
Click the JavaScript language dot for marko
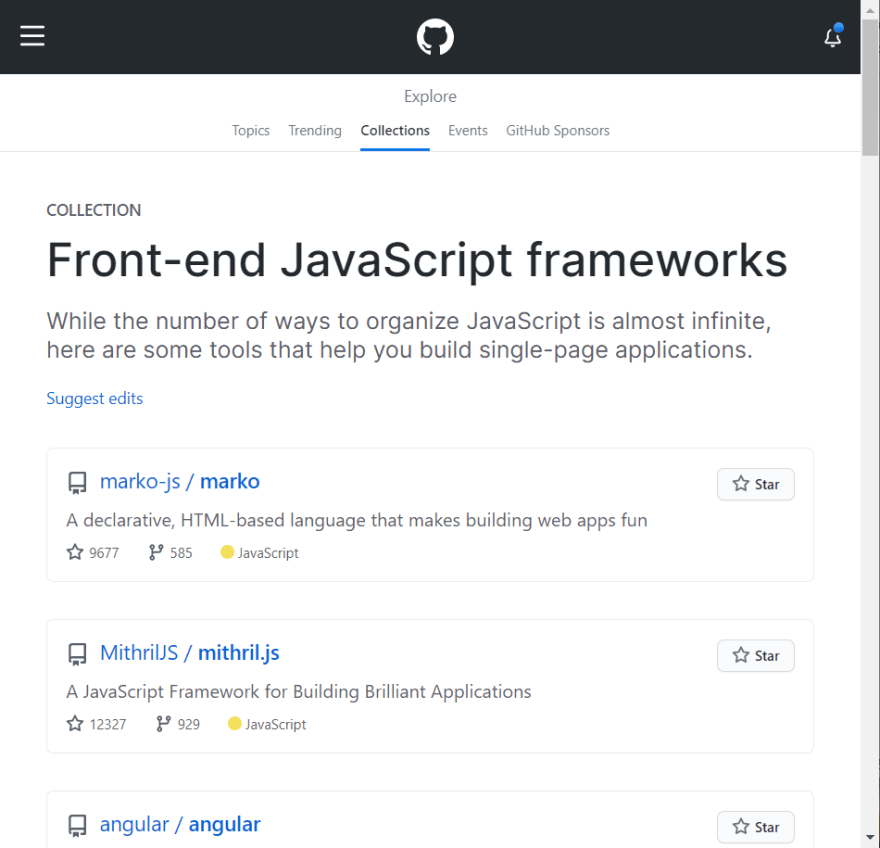coord(227,552)
